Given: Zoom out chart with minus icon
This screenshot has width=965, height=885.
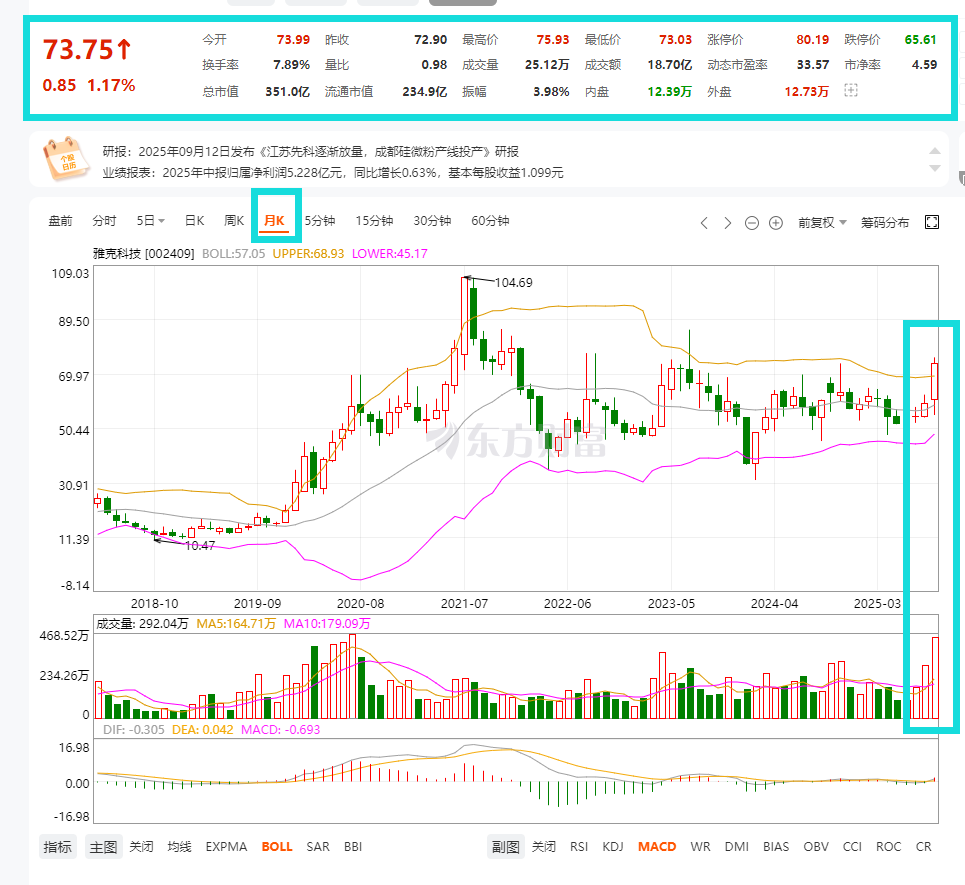Looking at the screenshot, I should (x=751, y=223).
